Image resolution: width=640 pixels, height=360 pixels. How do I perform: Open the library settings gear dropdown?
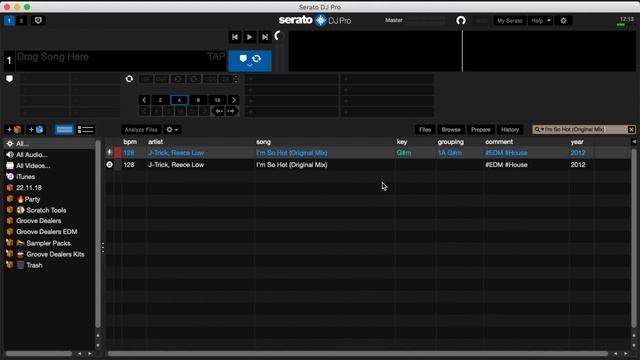(172, 130)
